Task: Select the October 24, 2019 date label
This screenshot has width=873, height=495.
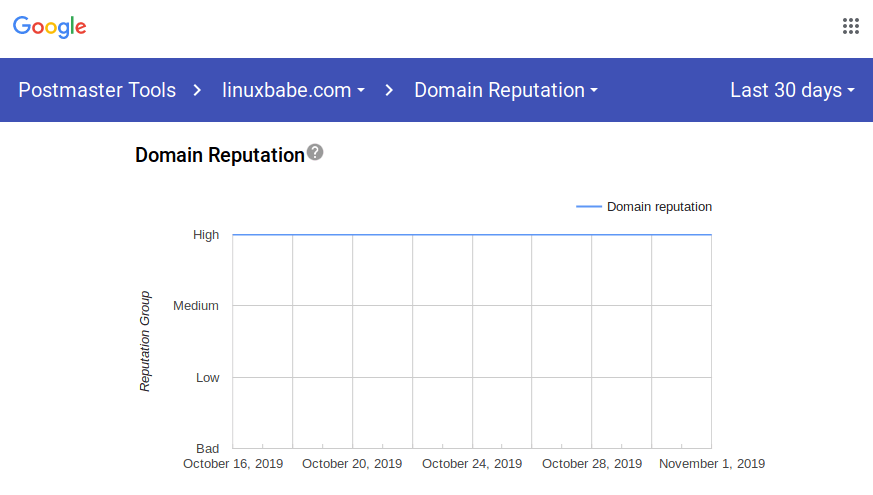Action: pyautogui.click(x=472, y=464)
